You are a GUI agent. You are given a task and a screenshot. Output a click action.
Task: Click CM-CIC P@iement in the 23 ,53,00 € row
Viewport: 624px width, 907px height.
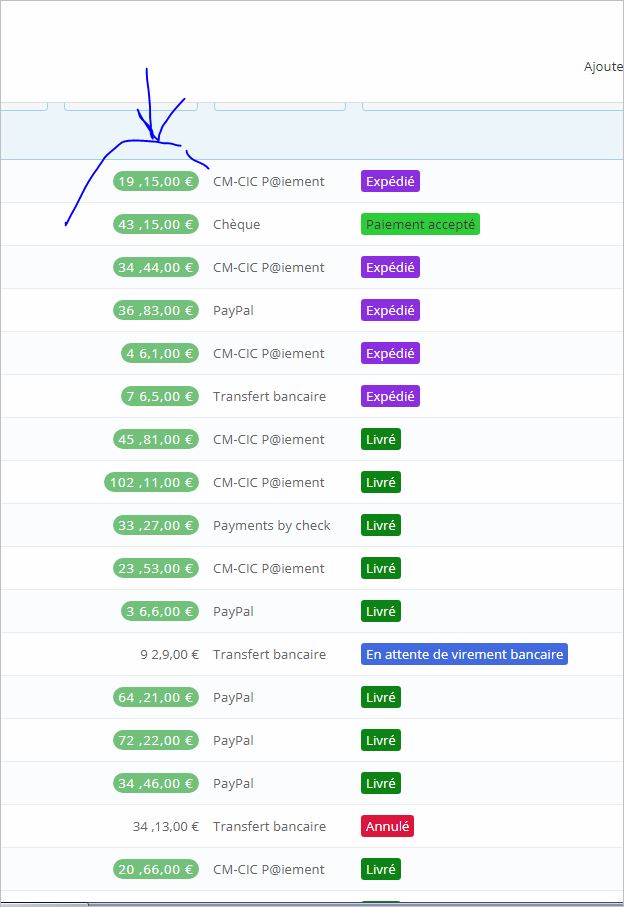click(x=269, y=568)
